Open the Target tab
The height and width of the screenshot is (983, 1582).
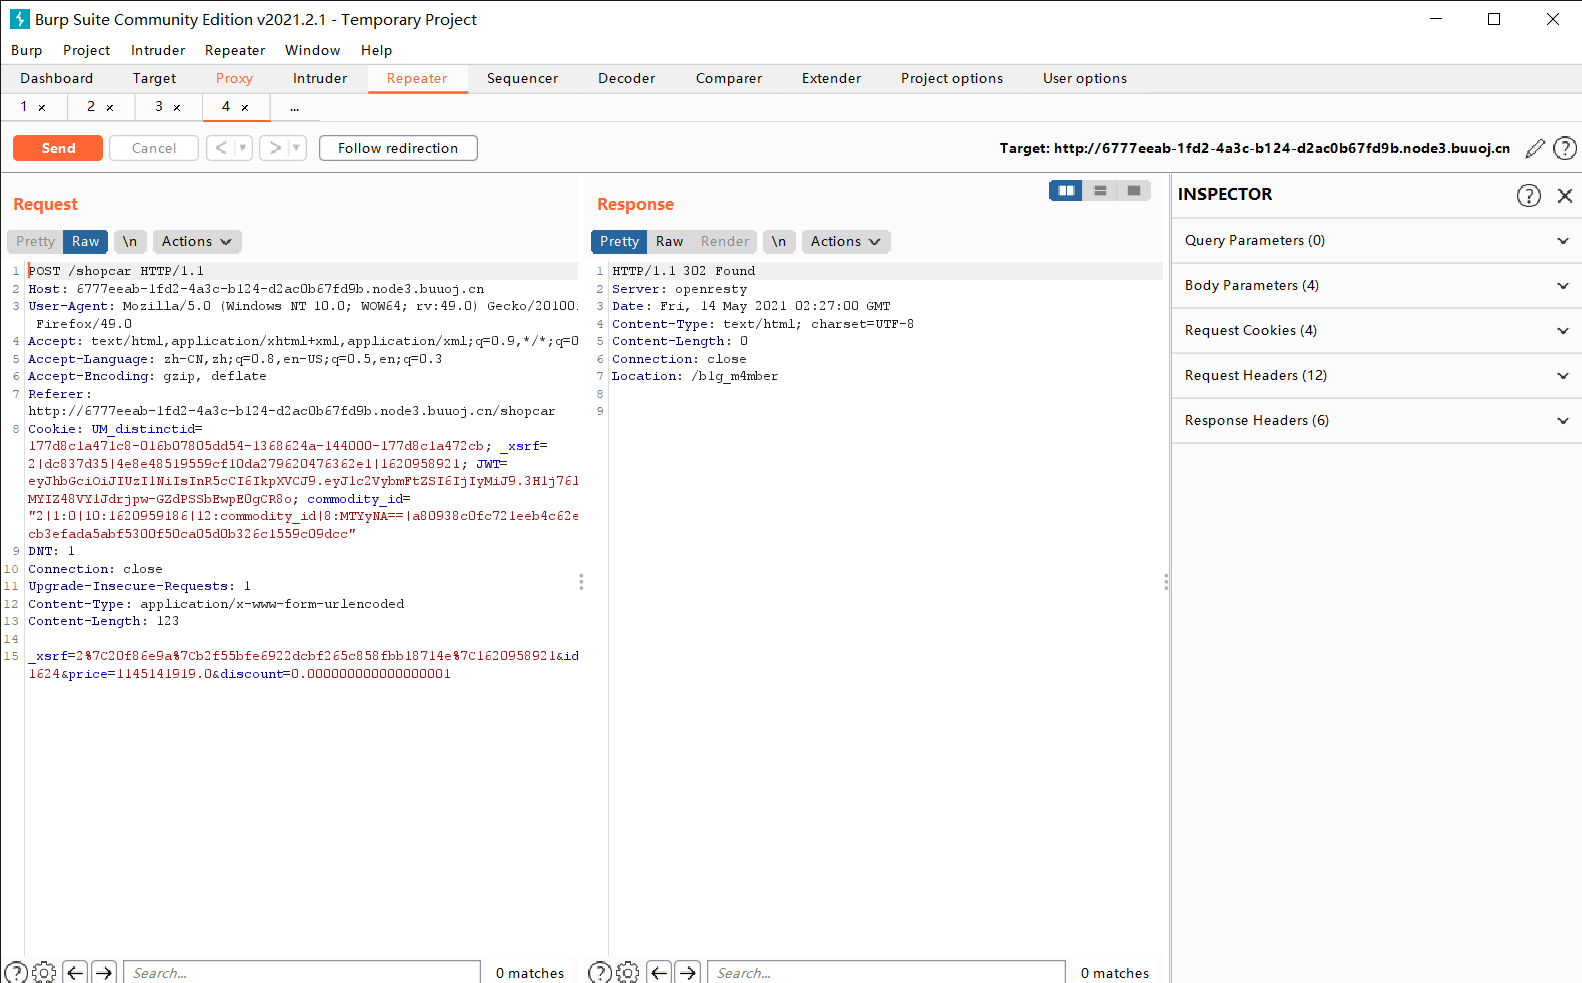(x=154, y=78)
